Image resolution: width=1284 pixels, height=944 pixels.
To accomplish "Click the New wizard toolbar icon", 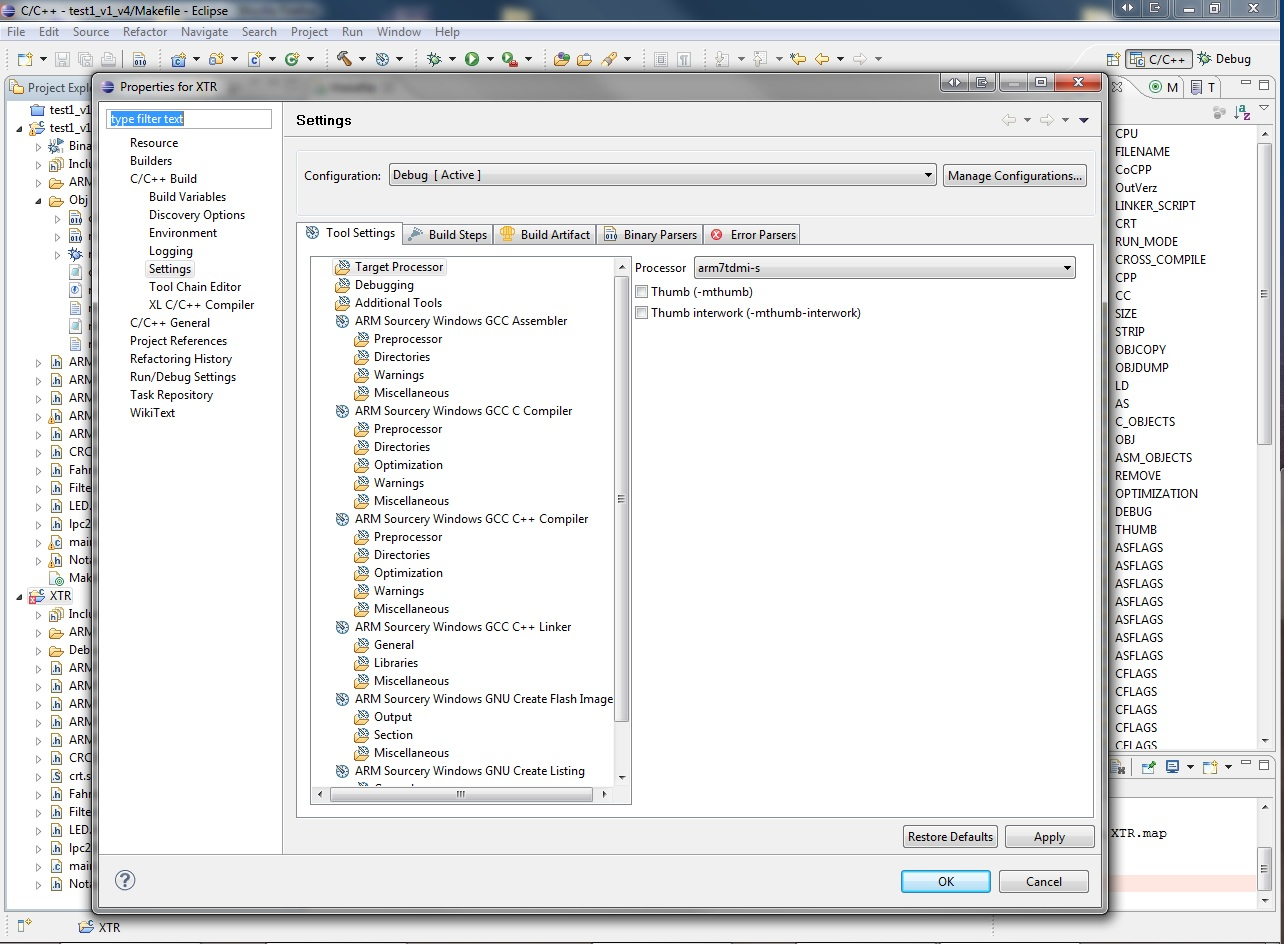I will click(x=25, y=59).
